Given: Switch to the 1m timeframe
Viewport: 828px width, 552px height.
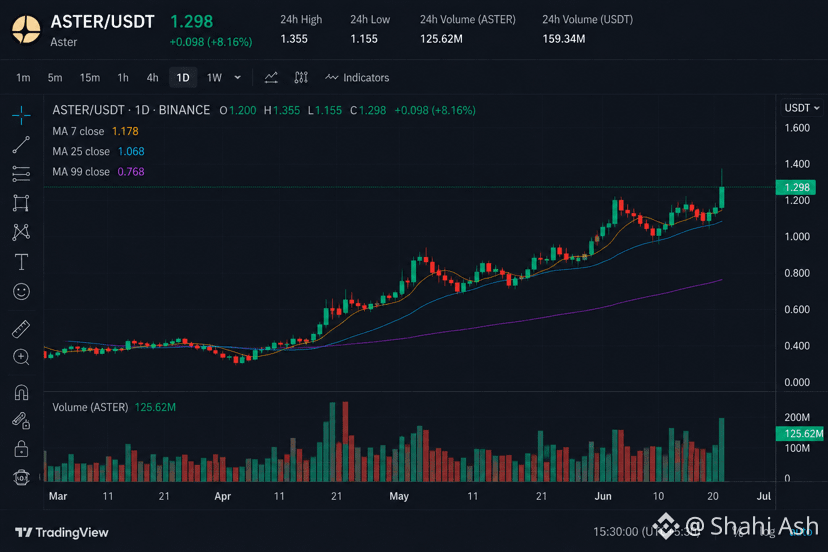Looking at the screenshot, I should 23,78.
